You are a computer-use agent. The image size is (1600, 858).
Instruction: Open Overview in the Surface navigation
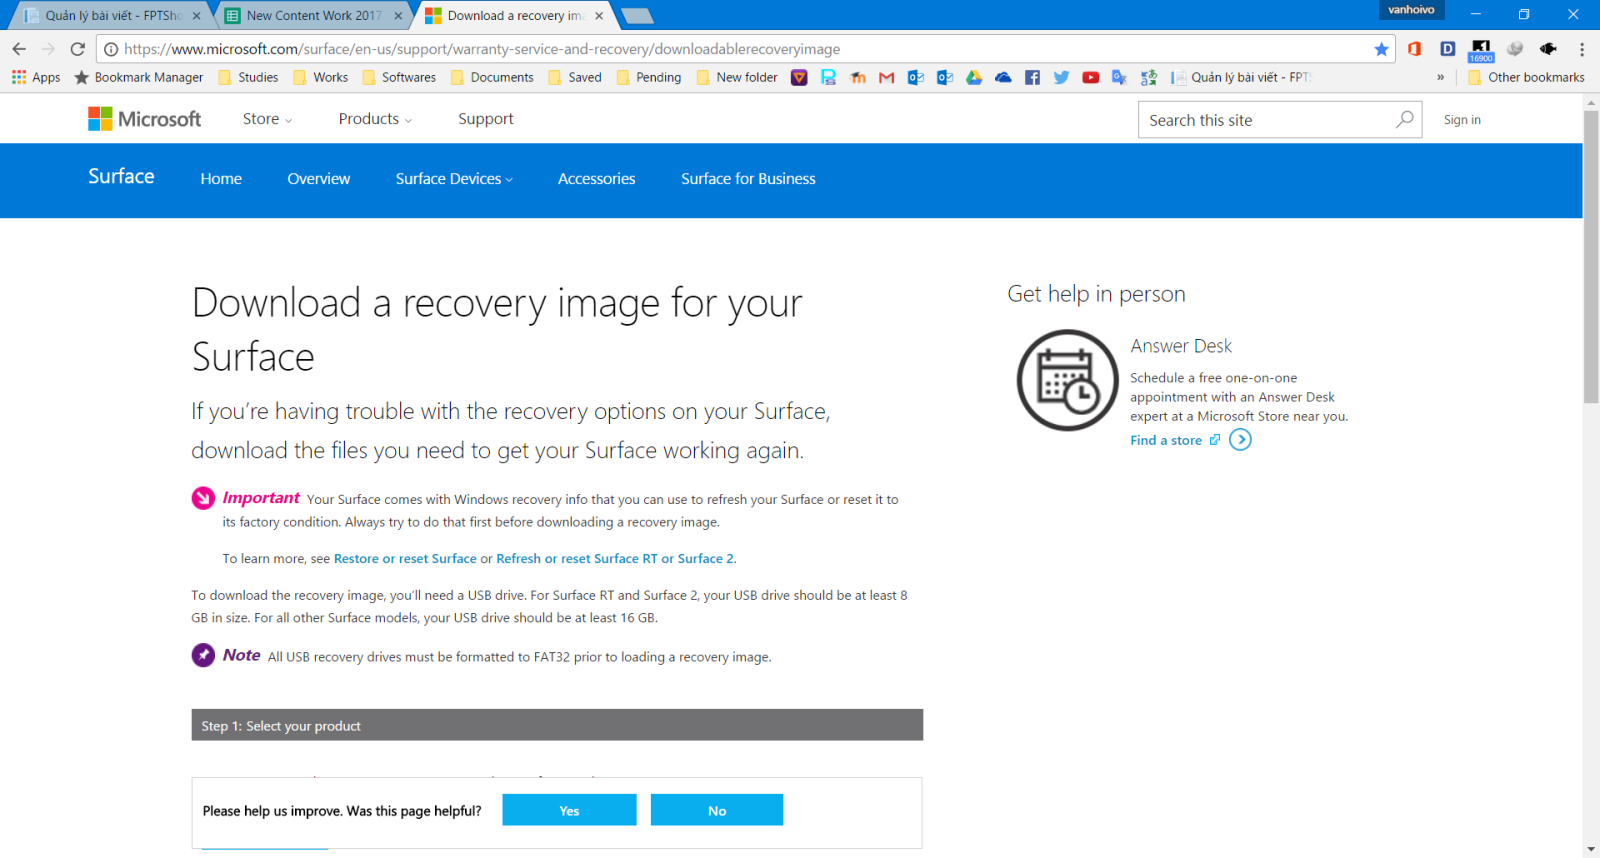(x=319, y=179)
